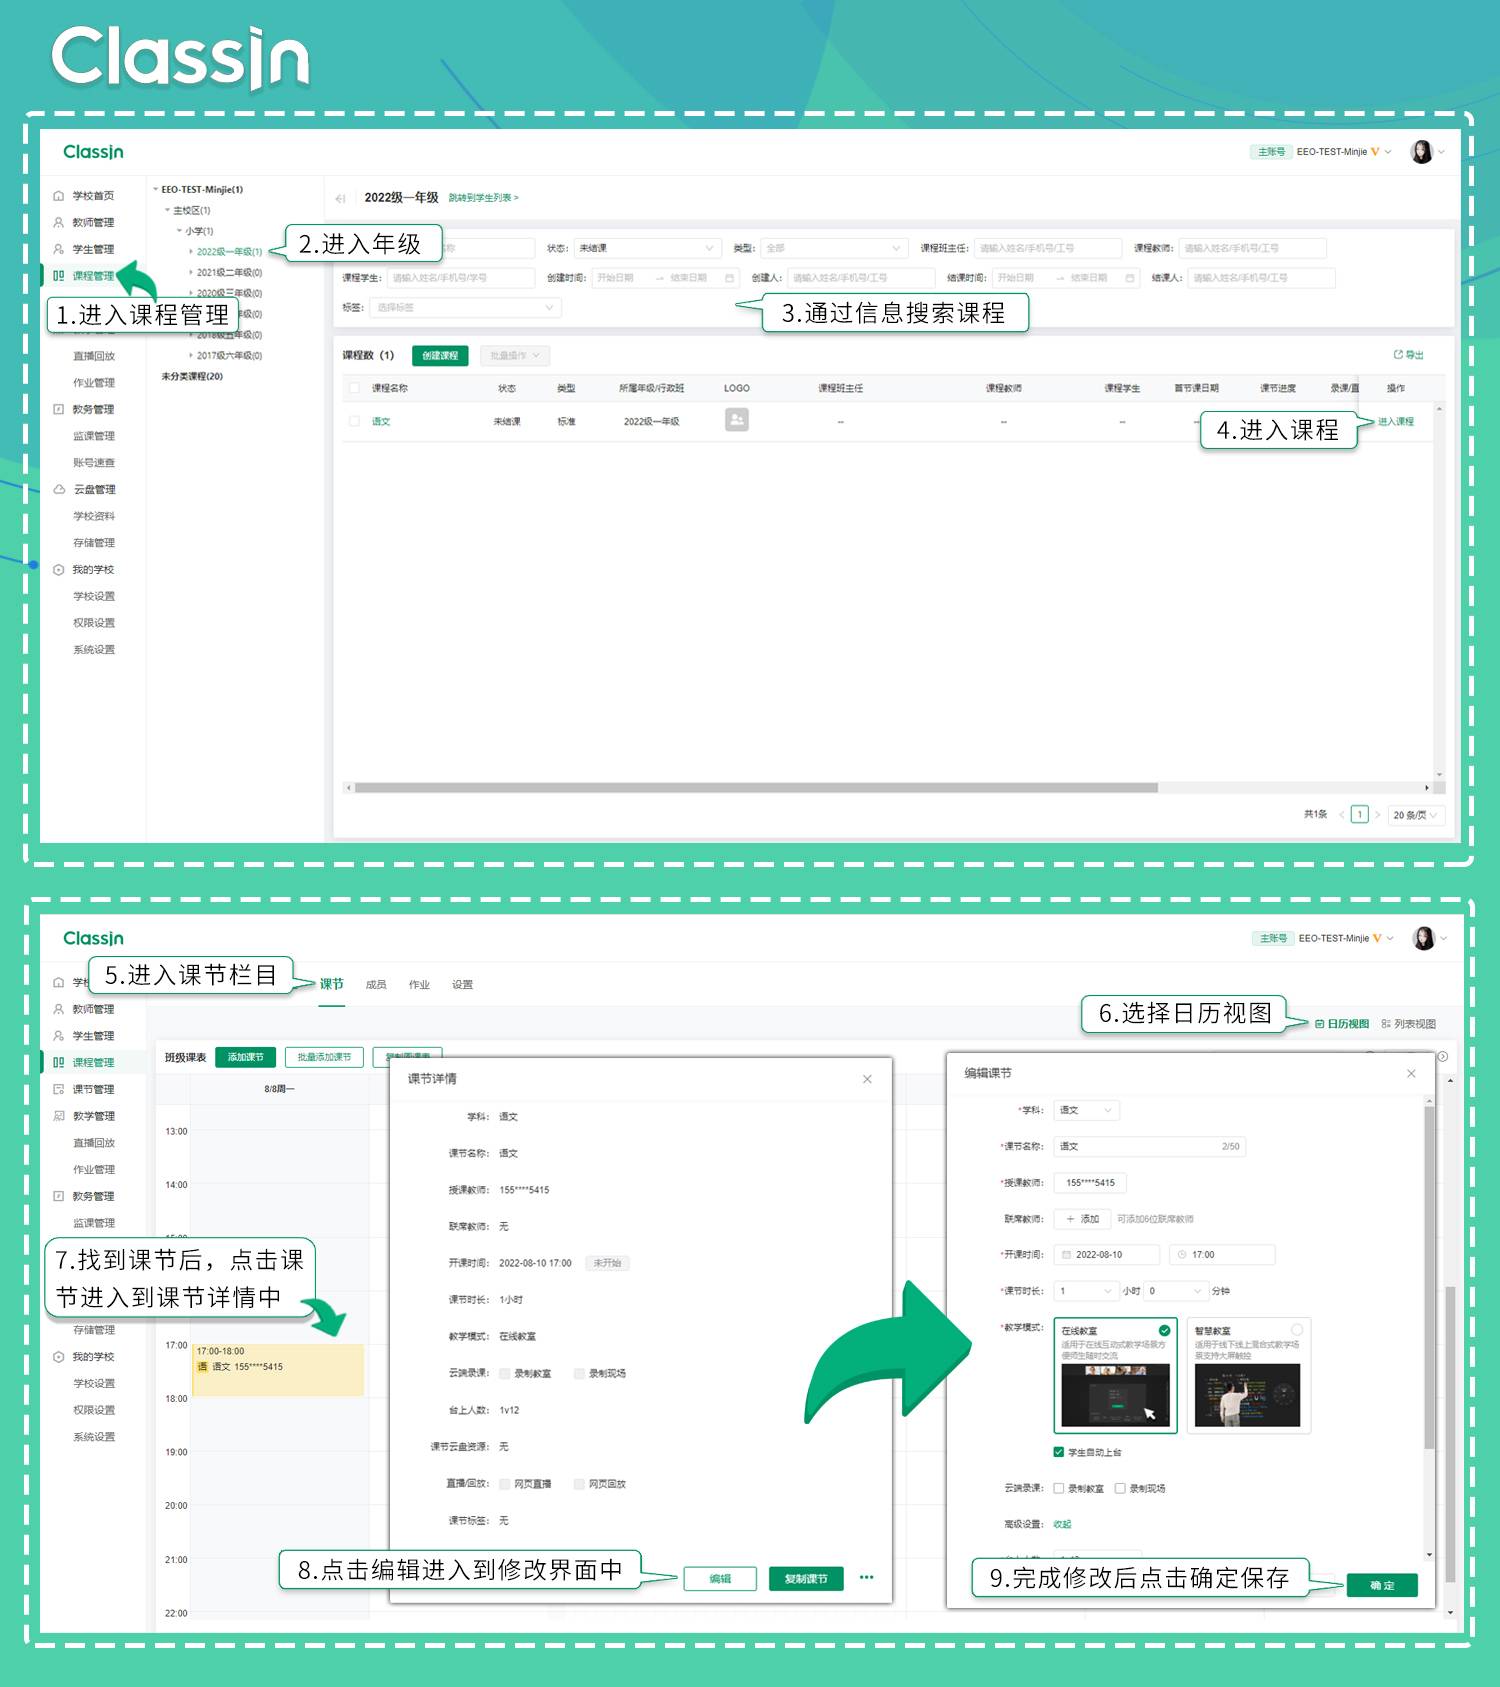Viewport: 1500px width, 1687px height.
Task: Click the 创建课程 button
Action: pos(440,356)
